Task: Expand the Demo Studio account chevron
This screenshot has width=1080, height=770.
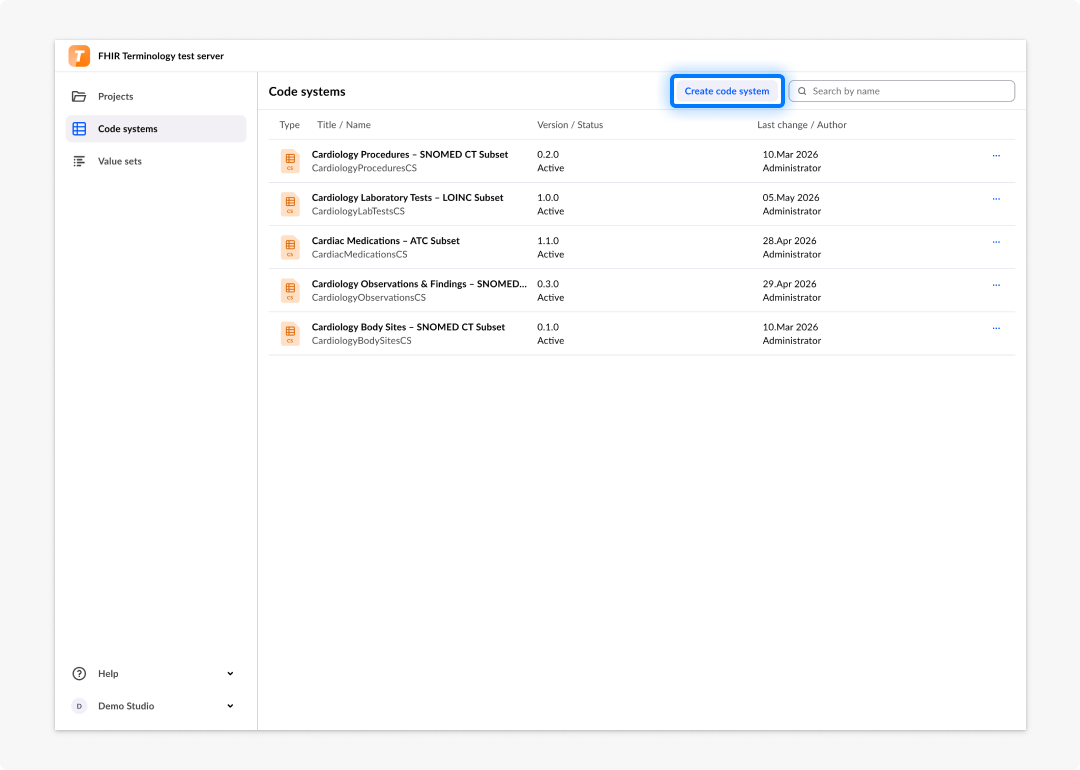Action: tap(230, 706)
